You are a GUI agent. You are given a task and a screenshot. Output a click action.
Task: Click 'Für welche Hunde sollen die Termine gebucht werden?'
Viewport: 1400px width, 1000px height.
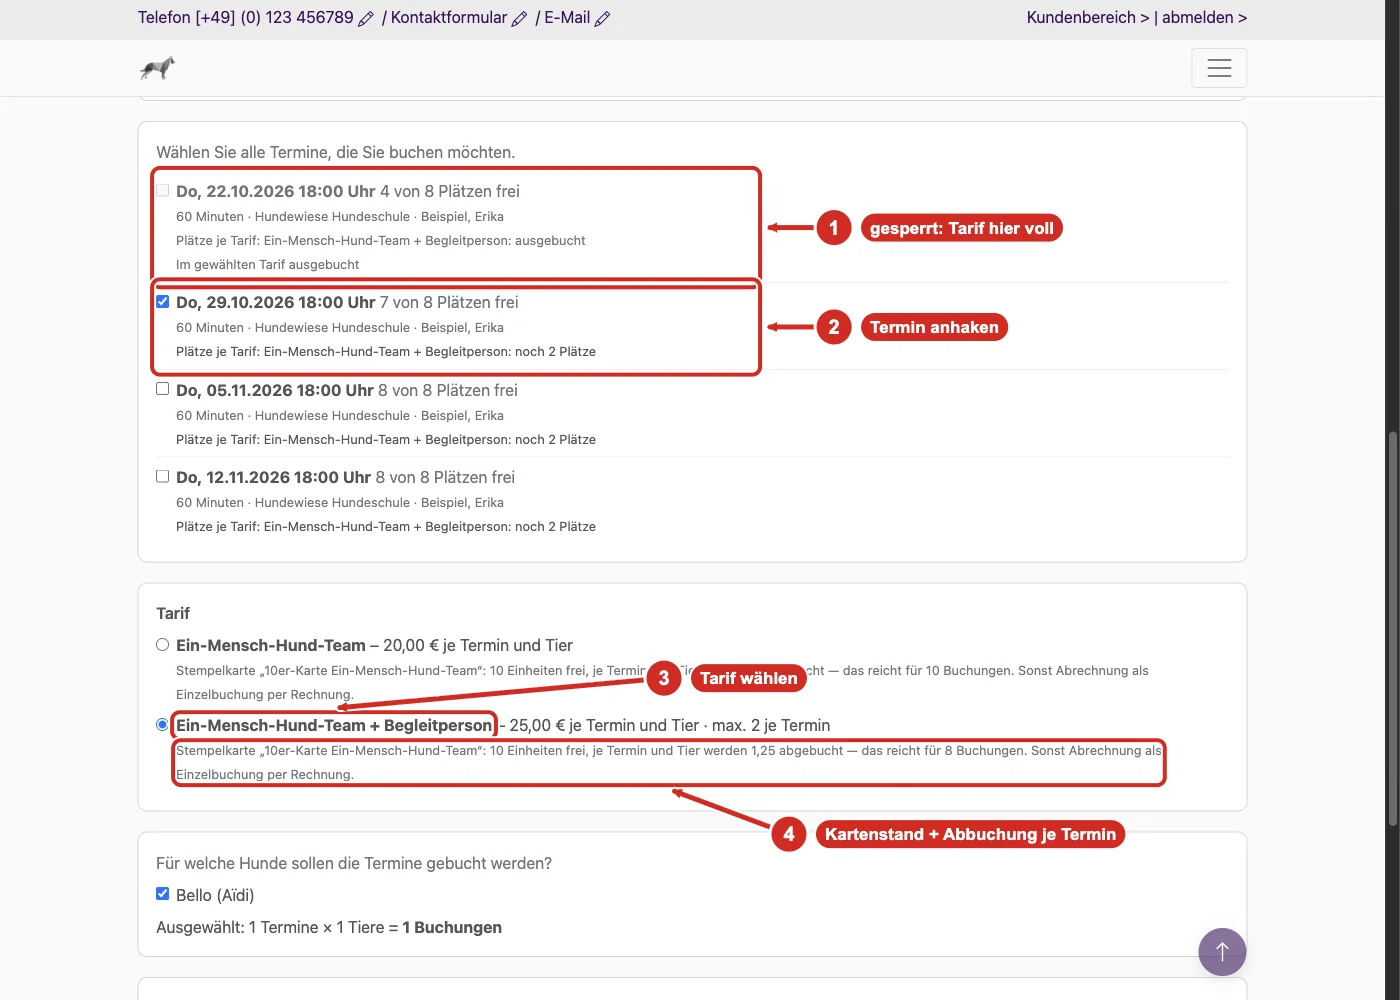[x=354, y=863]
